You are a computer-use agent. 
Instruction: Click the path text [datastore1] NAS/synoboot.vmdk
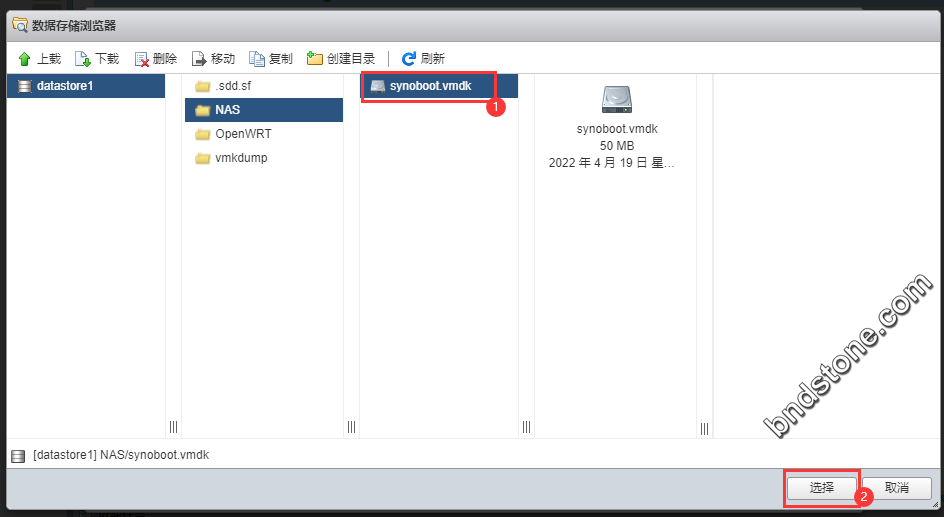[x=121, y=455]
